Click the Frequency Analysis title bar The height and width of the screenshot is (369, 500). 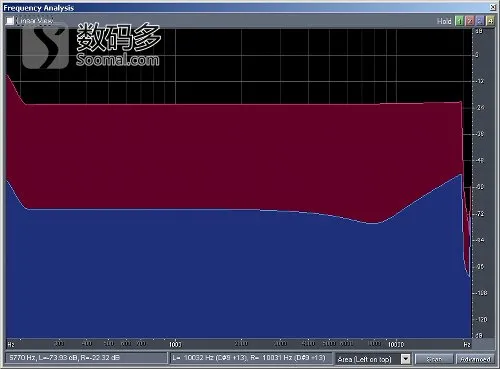click(x=247, y=8)
